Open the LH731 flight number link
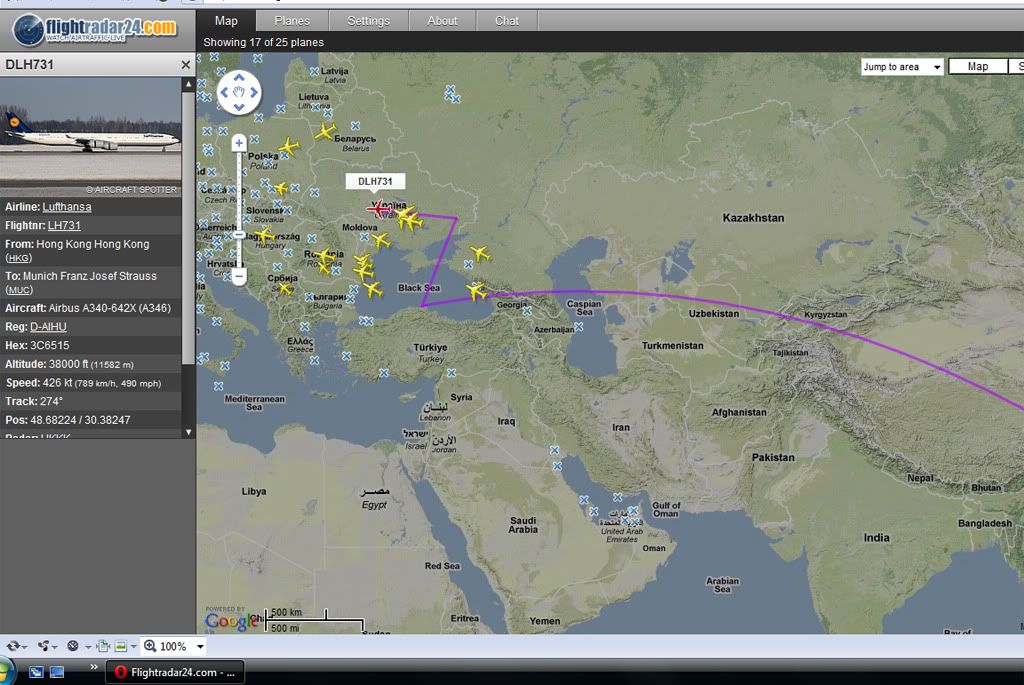Screen dimensions: 1024x685 (x=64, y=226)
